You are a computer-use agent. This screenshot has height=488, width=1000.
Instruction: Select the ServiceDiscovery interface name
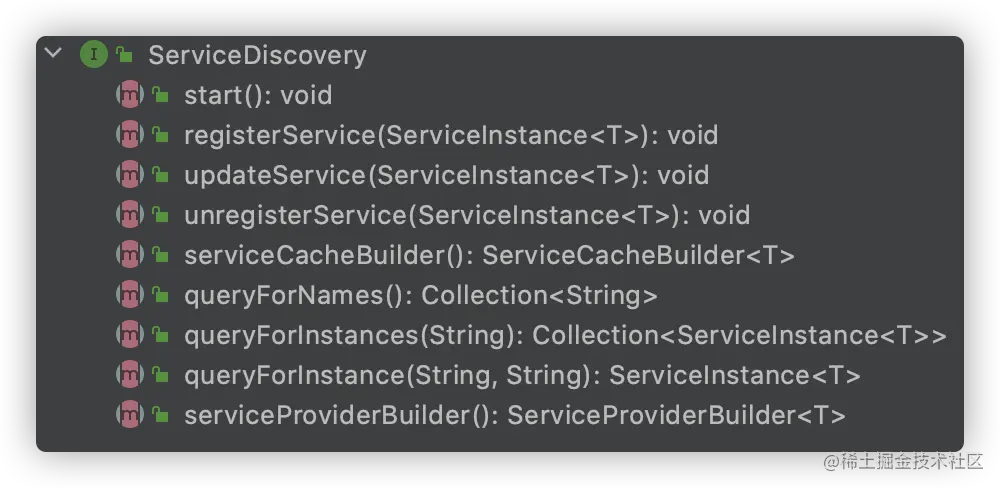[257, 55]
